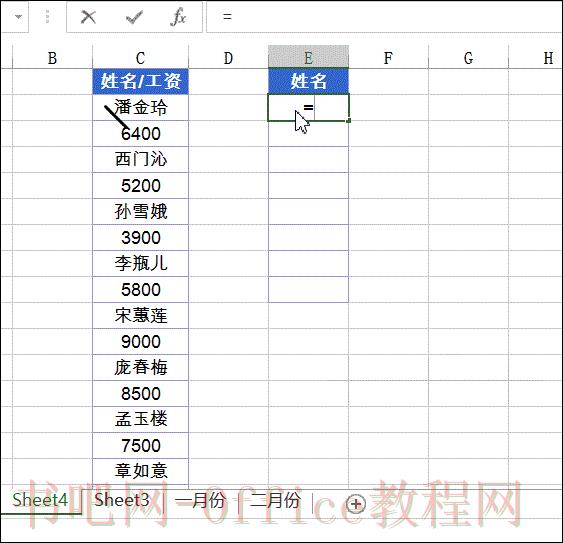Click the 姓名/工资 header cell
Screen dimensions: 563x543
[x=140, y=81]
